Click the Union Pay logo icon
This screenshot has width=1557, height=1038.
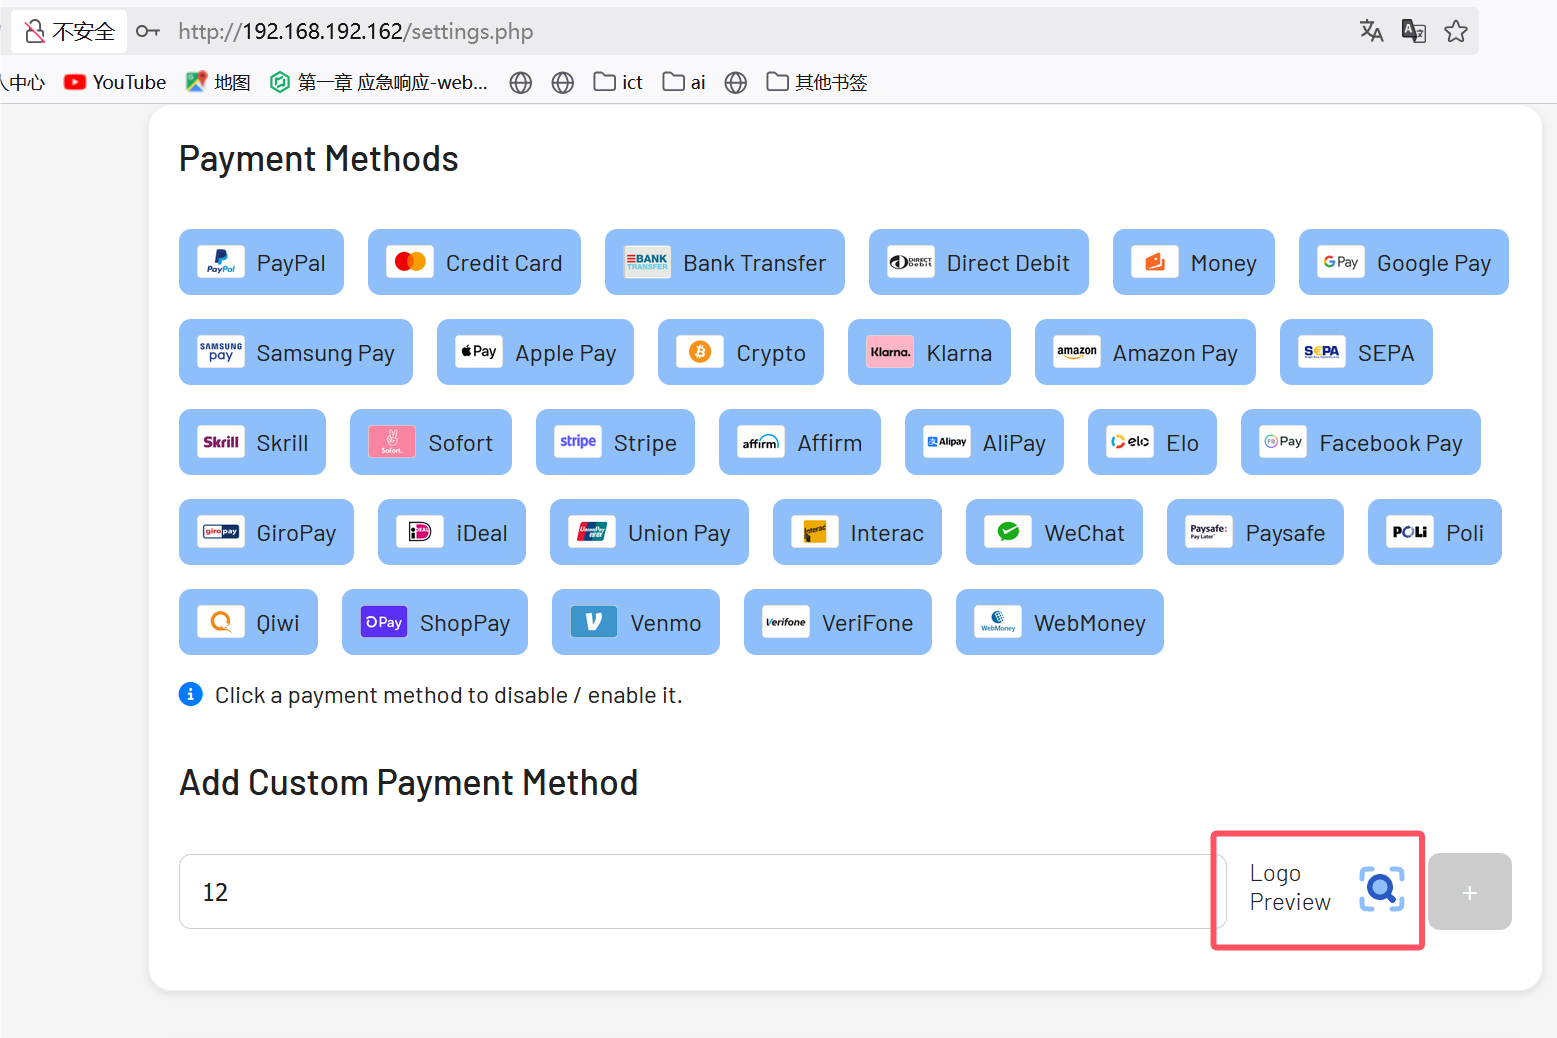[592, 532]
